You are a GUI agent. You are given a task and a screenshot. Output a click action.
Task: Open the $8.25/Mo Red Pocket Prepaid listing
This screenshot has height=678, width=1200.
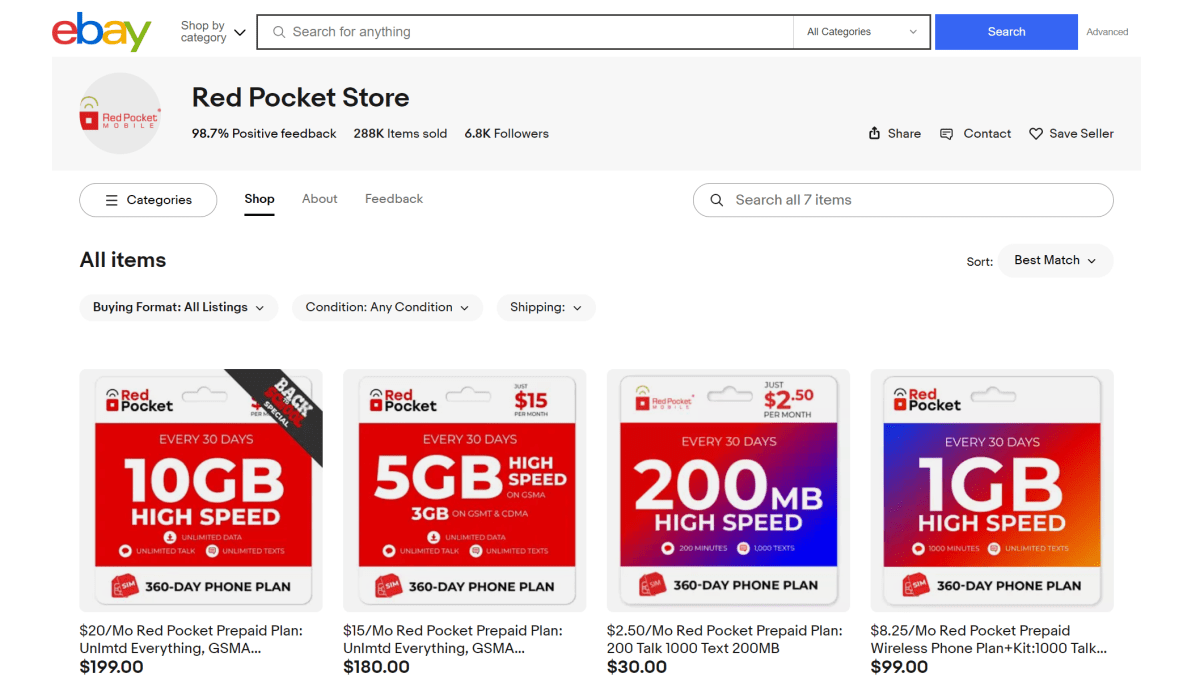pyautogui.click(x=989, y=639)
